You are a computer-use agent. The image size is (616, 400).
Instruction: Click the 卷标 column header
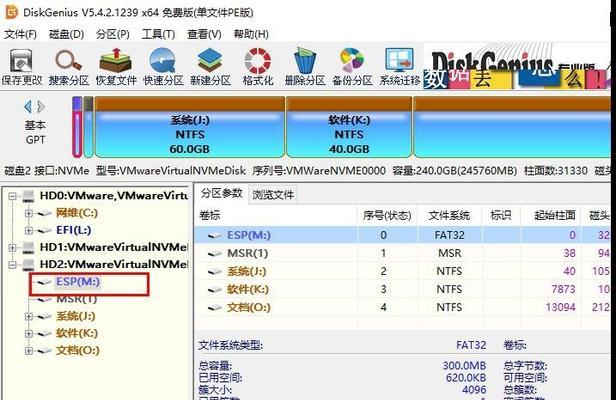point(276,215)
